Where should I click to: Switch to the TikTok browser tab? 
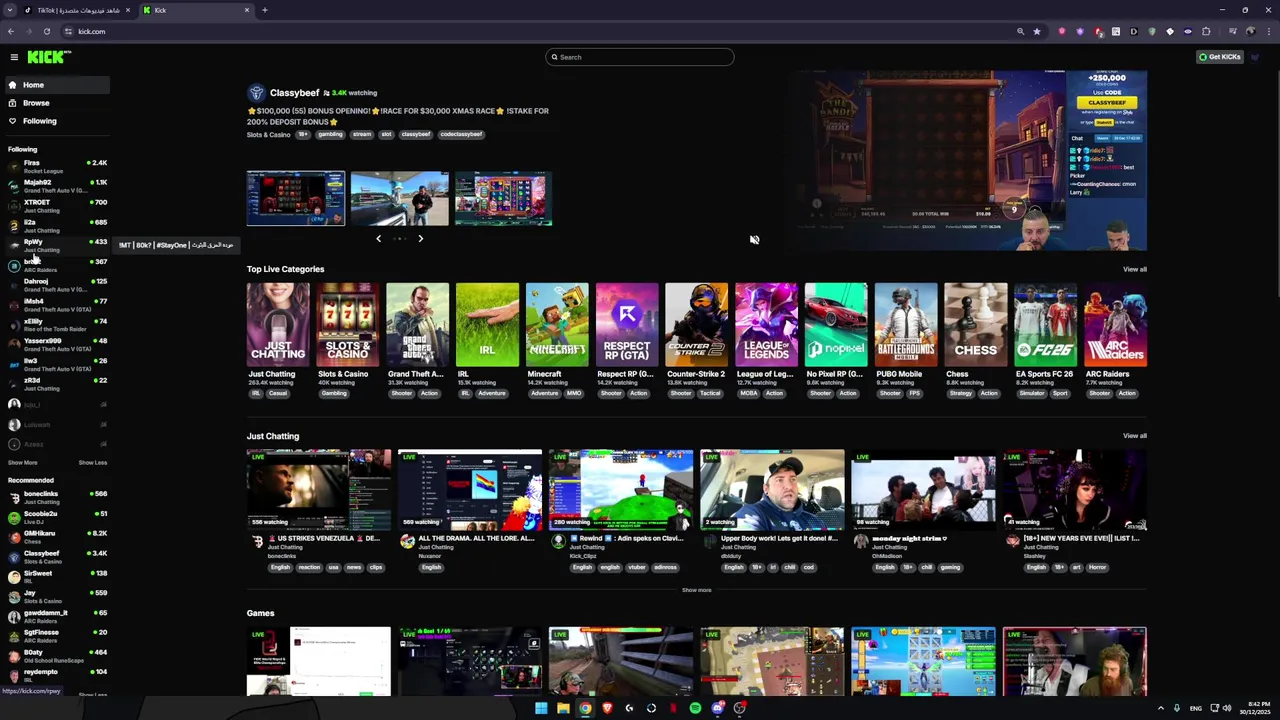pos(78,10)
